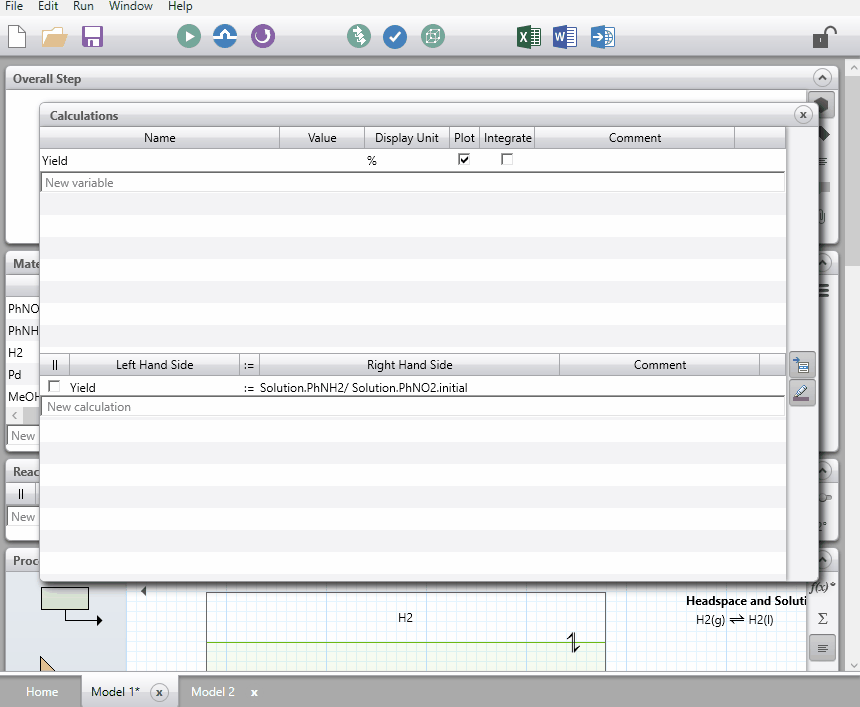Screen dimensions: 860x707
Task: Click the Integrate column header
Action: click(x=507, y=138)
